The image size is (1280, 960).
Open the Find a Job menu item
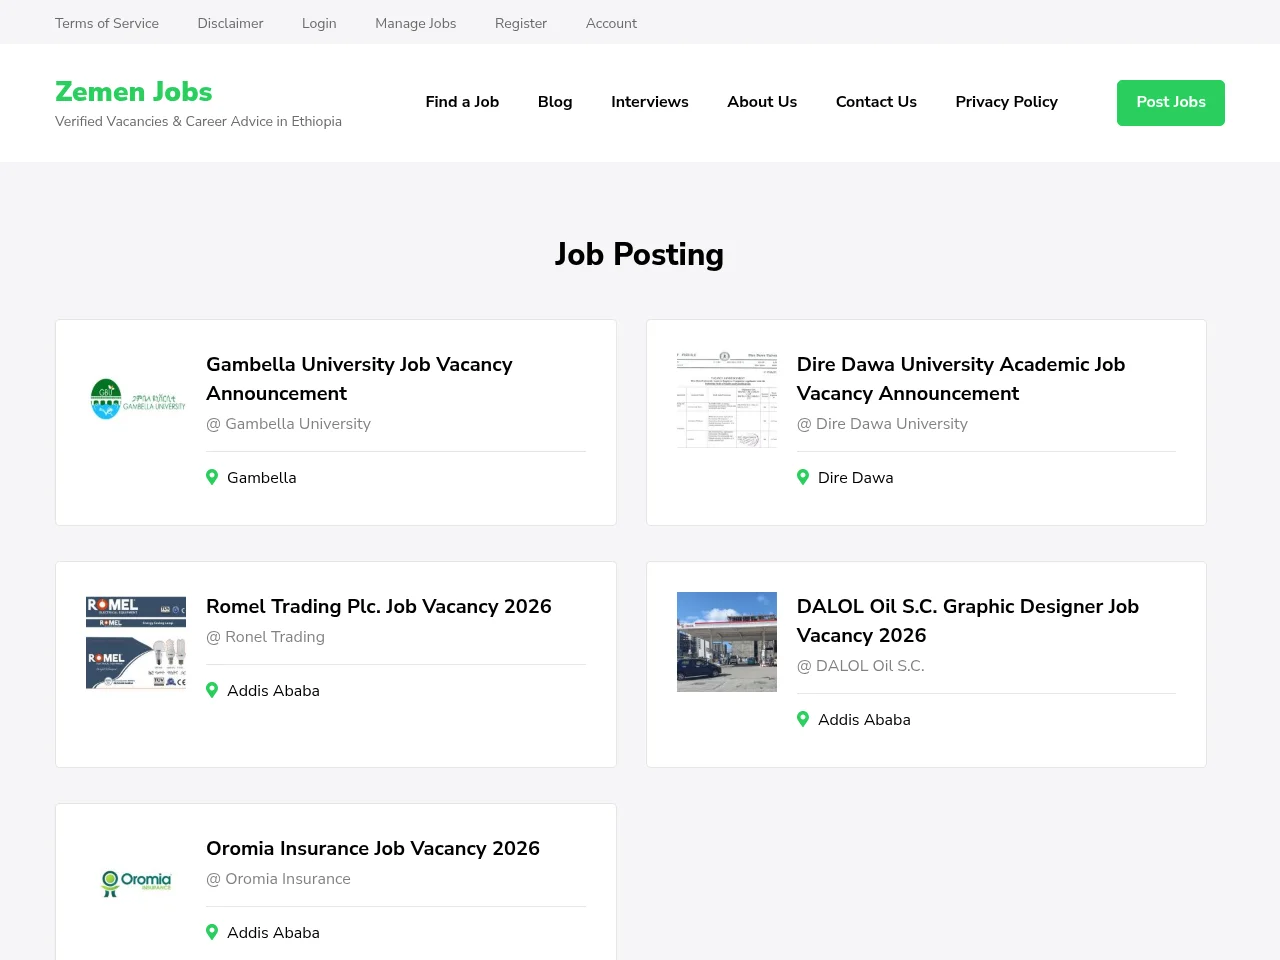click(x=462, y=102)
